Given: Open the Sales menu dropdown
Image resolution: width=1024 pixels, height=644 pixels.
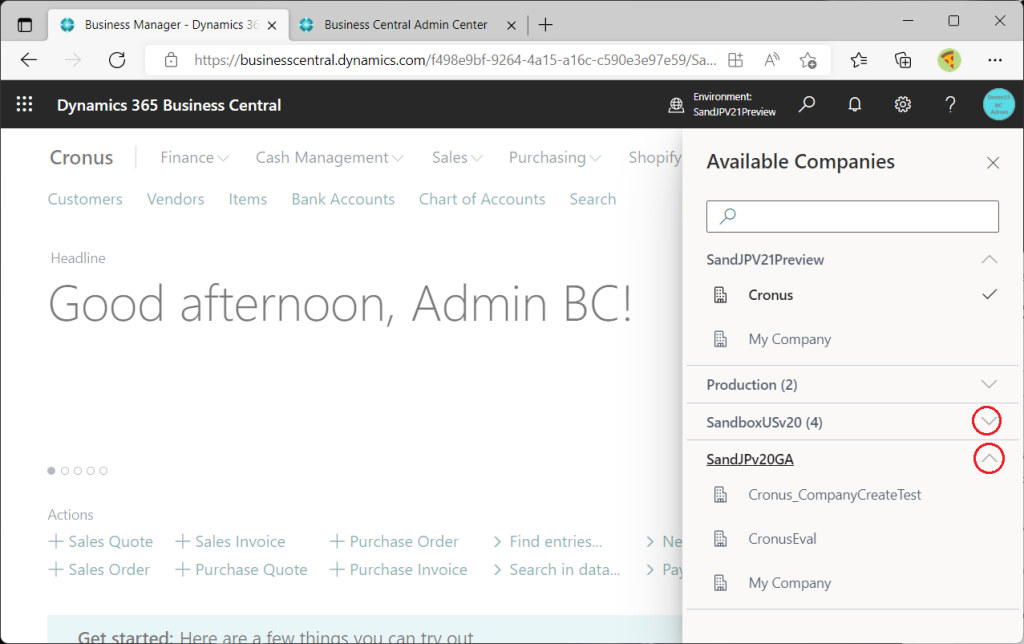Looking at the screenshot, I should [456, 157].
